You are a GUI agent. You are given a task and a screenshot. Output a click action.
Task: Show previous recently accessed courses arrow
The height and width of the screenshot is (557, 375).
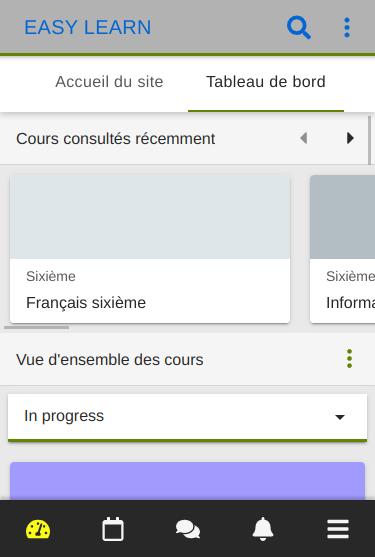[x=304, y=138]
